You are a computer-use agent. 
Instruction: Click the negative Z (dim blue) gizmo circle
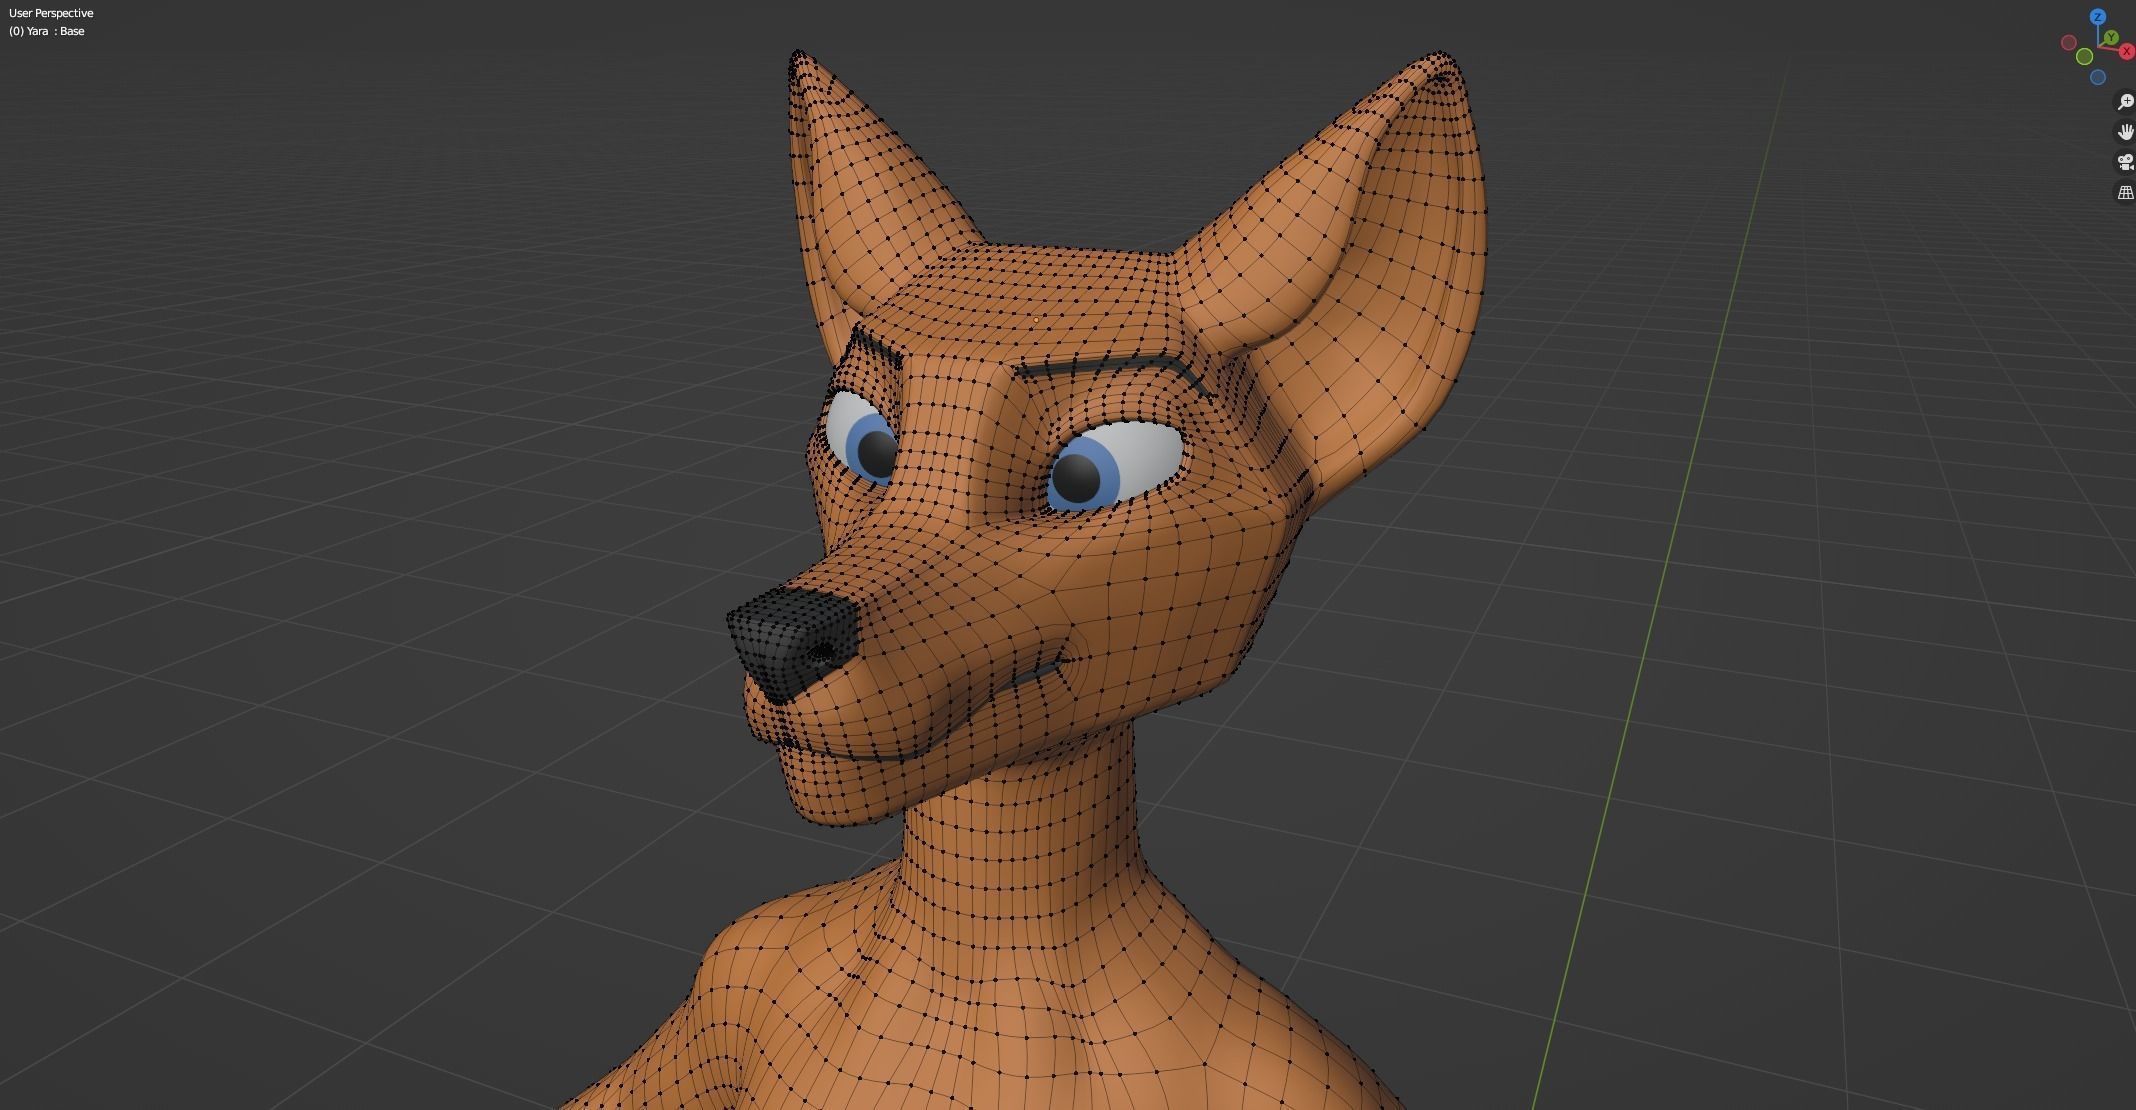point(2098,77)
